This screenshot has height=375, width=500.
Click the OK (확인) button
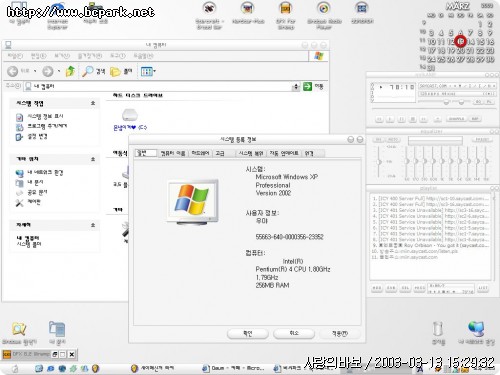pyautogui.click(x=248, y=333)
